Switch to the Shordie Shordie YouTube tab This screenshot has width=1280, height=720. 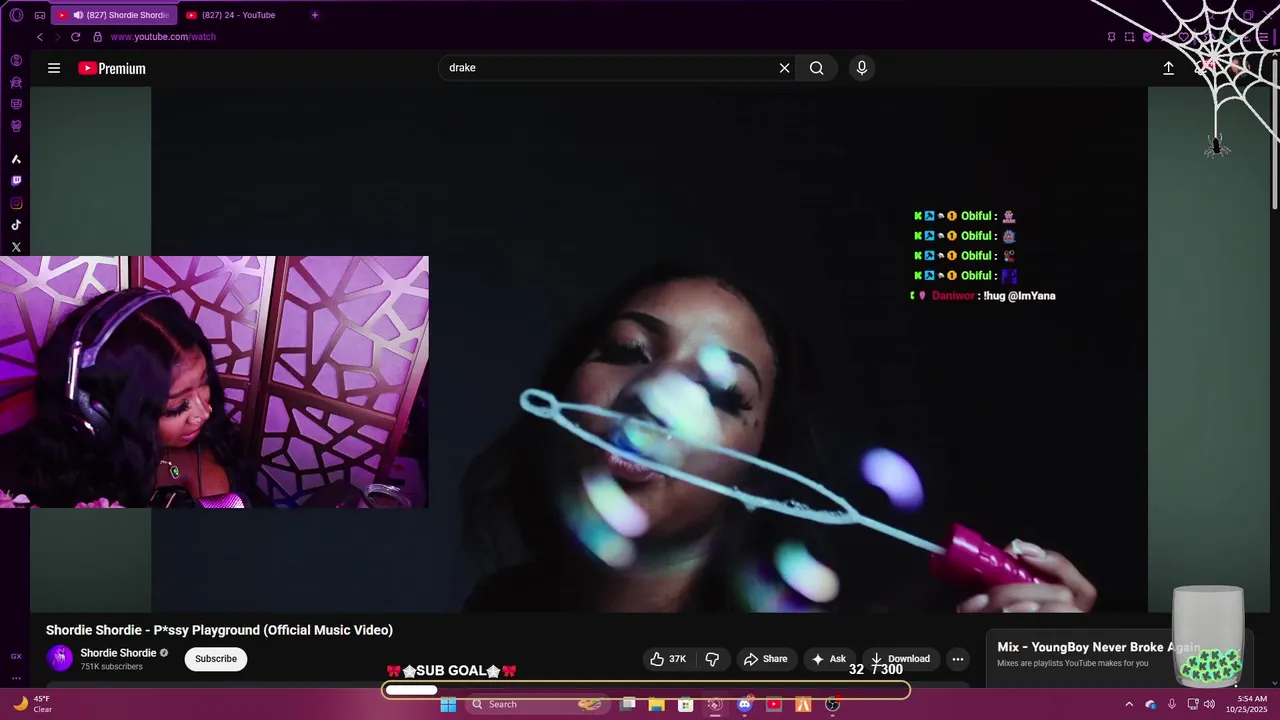(113, 15)
